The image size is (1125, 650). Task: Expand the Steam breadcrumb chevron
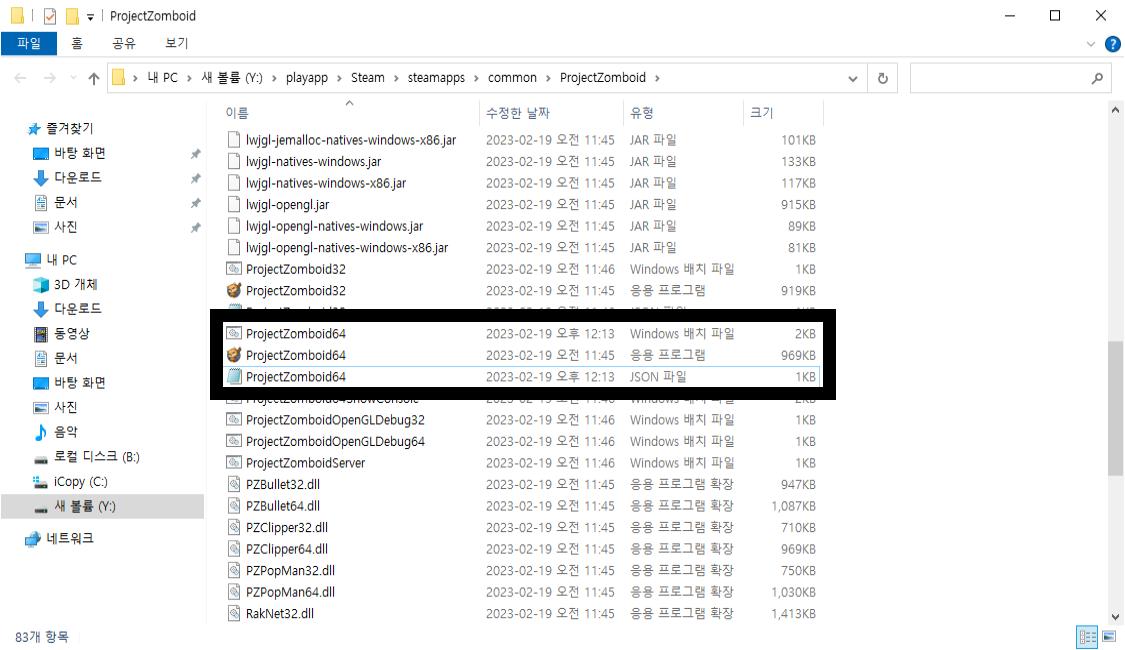tap(396, 78)
